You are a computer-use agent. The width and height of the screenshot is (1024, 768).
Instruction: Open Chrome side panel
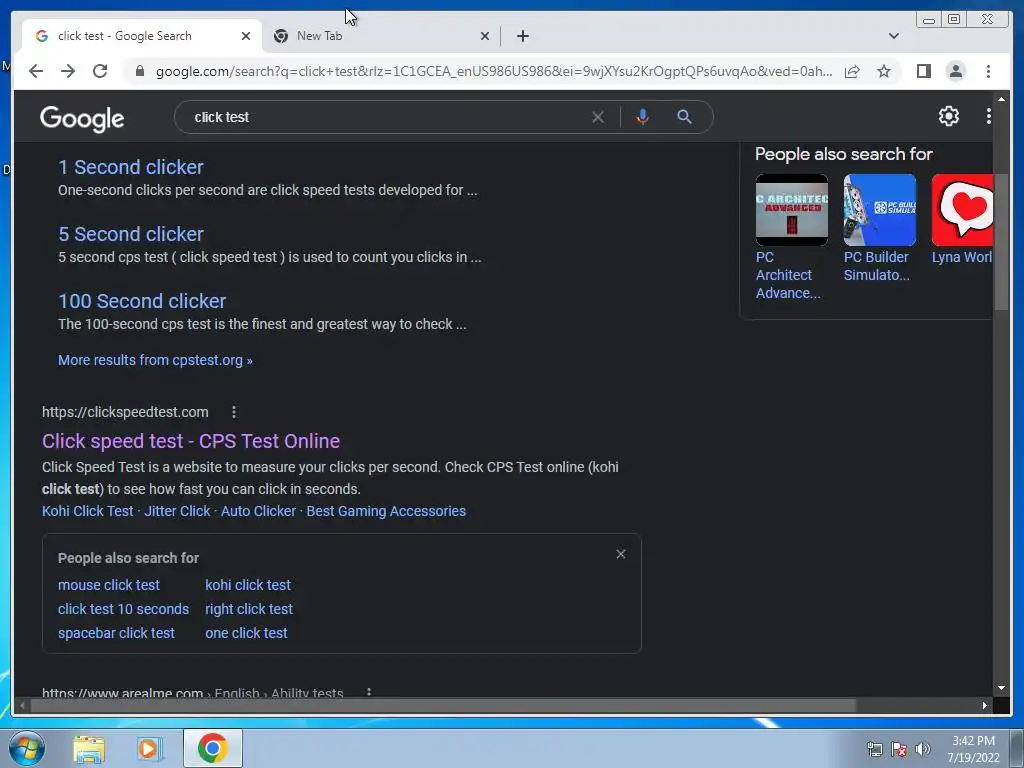(923, 71)
